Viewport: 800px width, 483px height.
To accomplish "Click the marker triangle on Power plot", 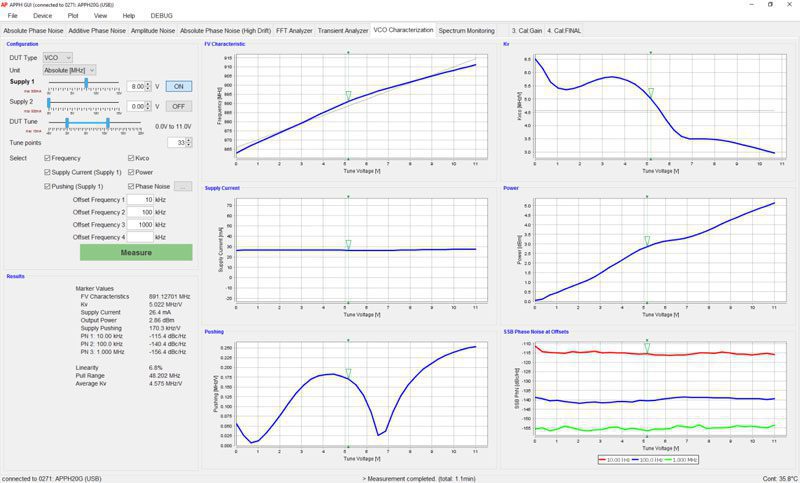I will [647, 241].
